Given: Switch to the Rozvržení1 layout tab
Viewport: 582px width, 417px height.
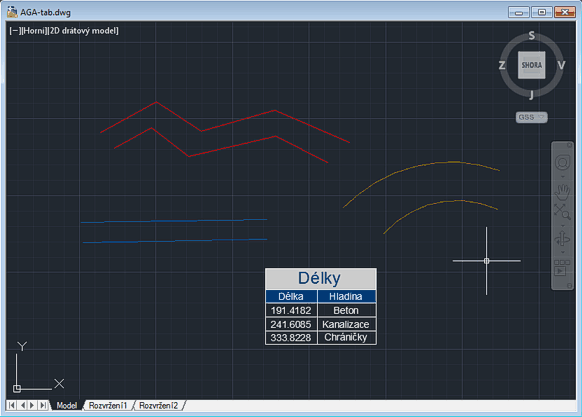Looking at the screenshot, I should coord(108,405).
